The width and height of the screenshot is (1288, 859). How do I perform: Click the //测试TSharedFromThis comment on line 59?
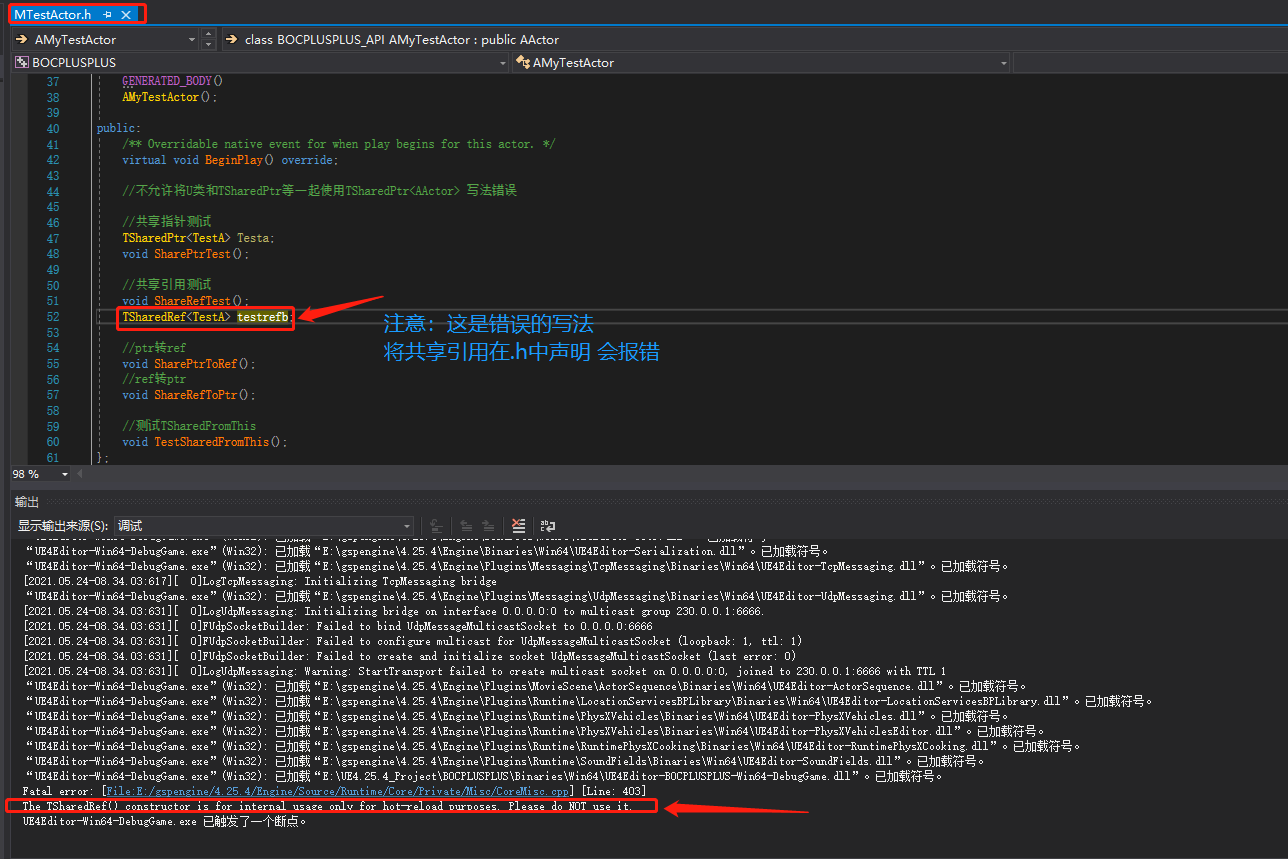point(189,426)
